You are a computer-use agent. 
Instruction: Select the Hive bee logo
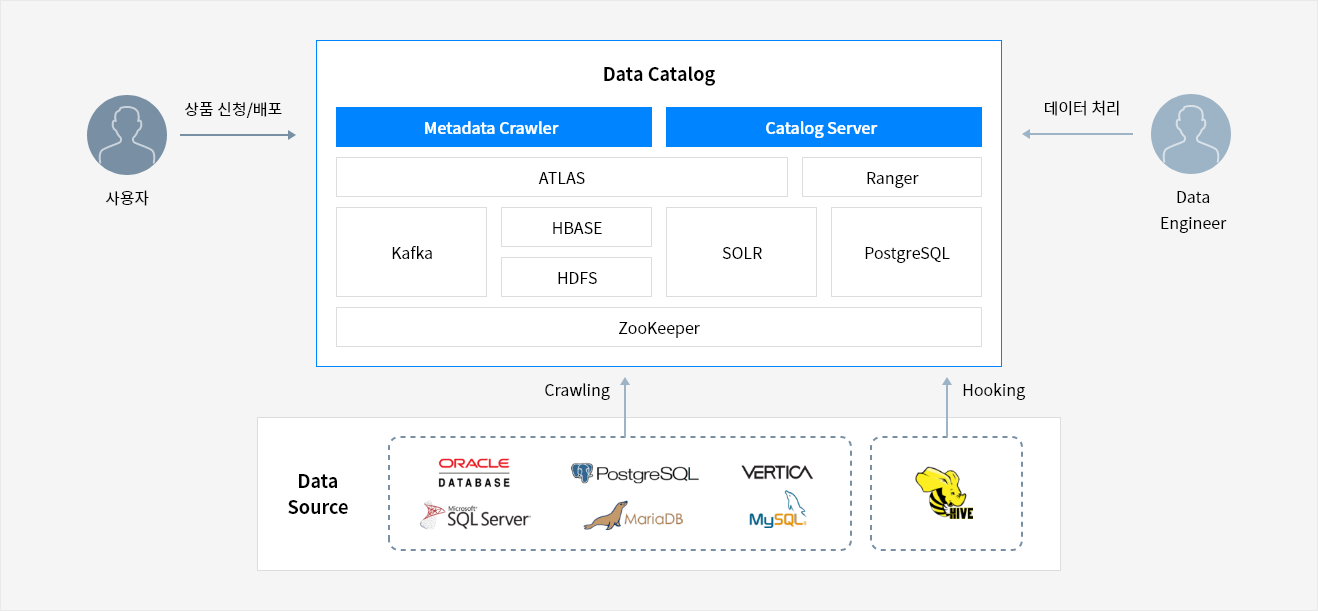point(945,494)
